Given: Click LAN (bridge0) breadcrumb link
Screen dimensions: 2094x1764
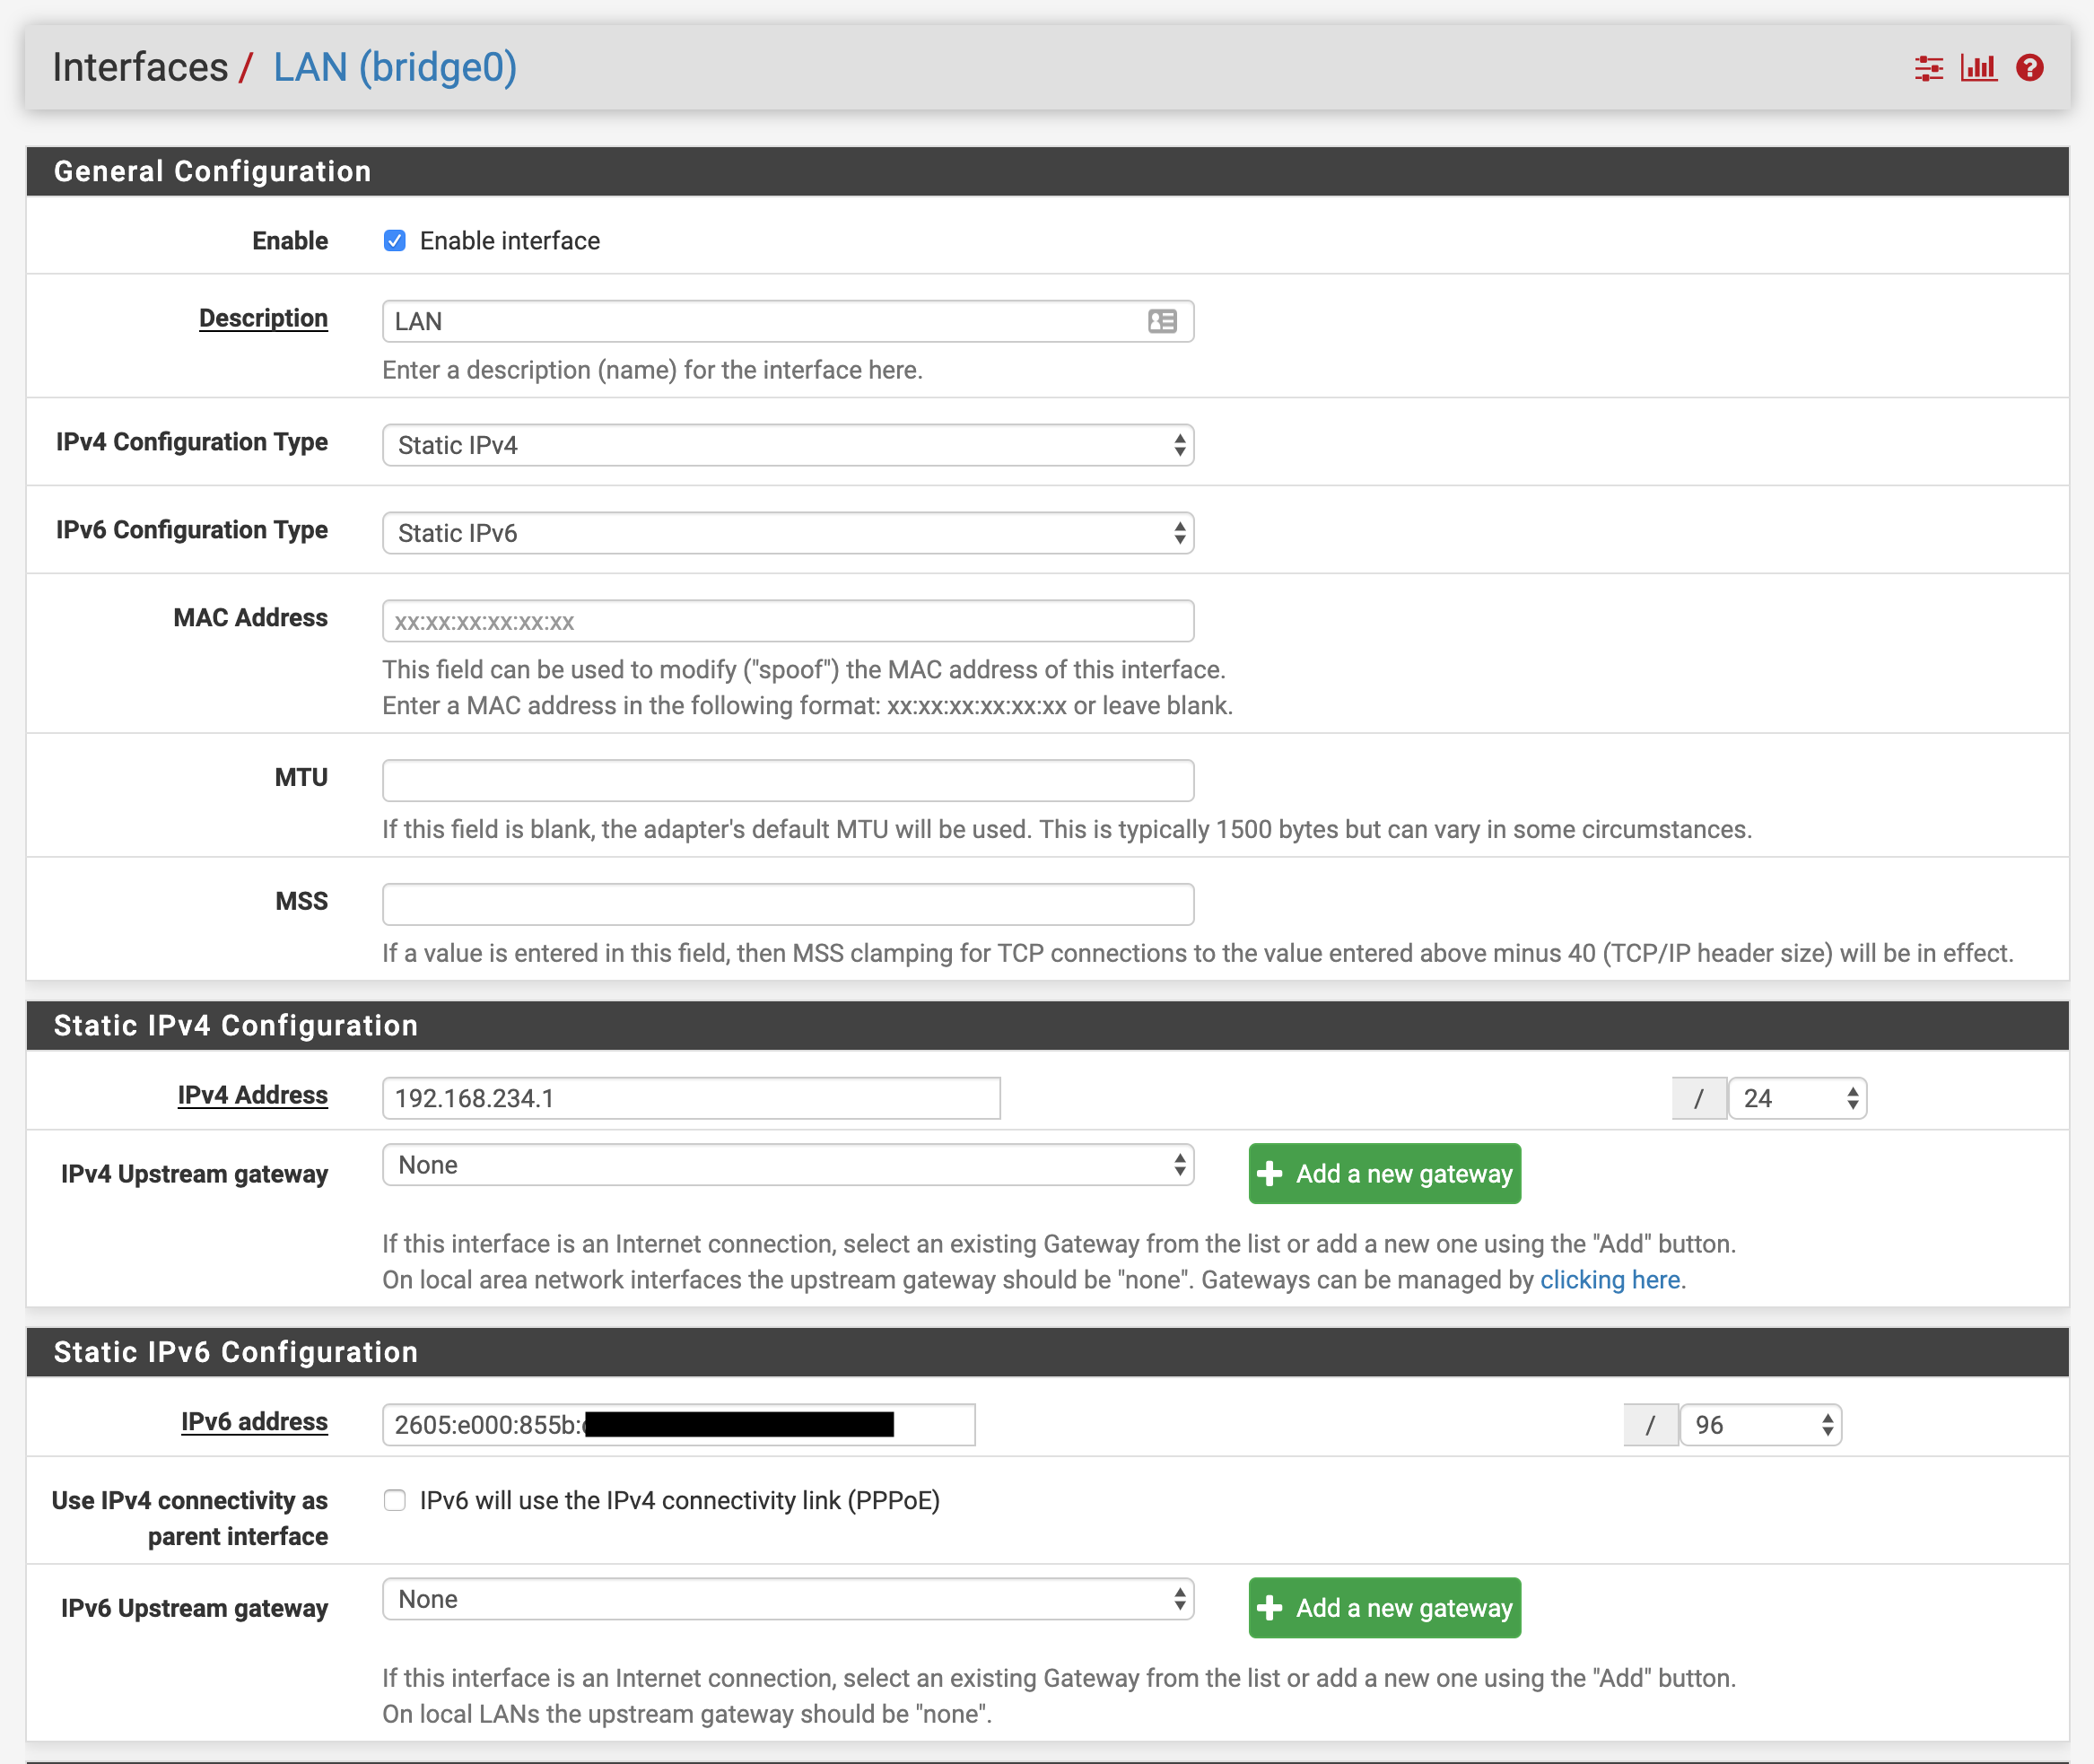Looking at the screenshot, I should click(x=395, y=68).
